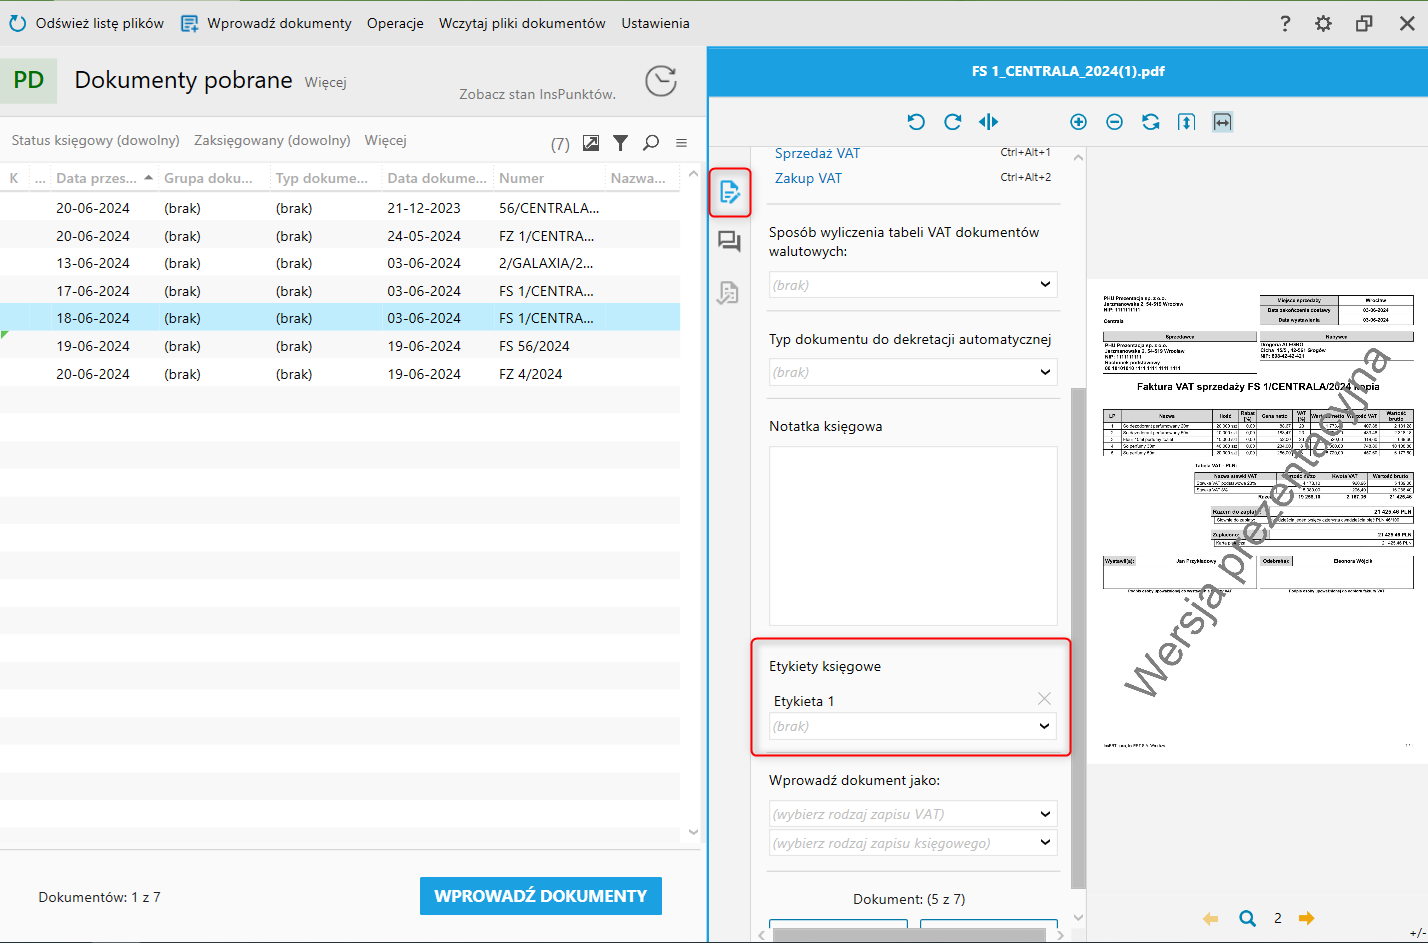Click the Zakup VAT link
The height and width of the screenshot is (943, 1428).
tap(808, 178)
